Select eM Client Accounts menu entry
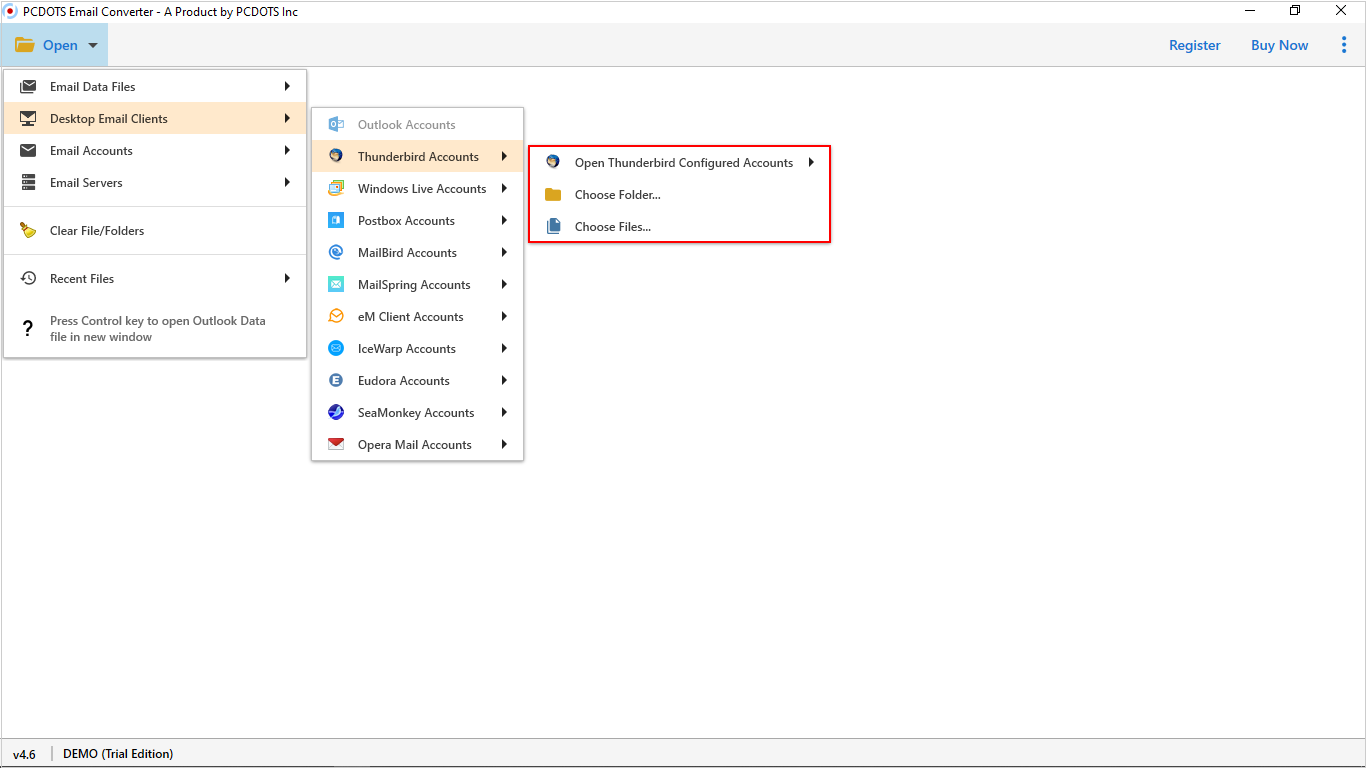The width and height of the screenshot is (1366, 768). [418, 317]
